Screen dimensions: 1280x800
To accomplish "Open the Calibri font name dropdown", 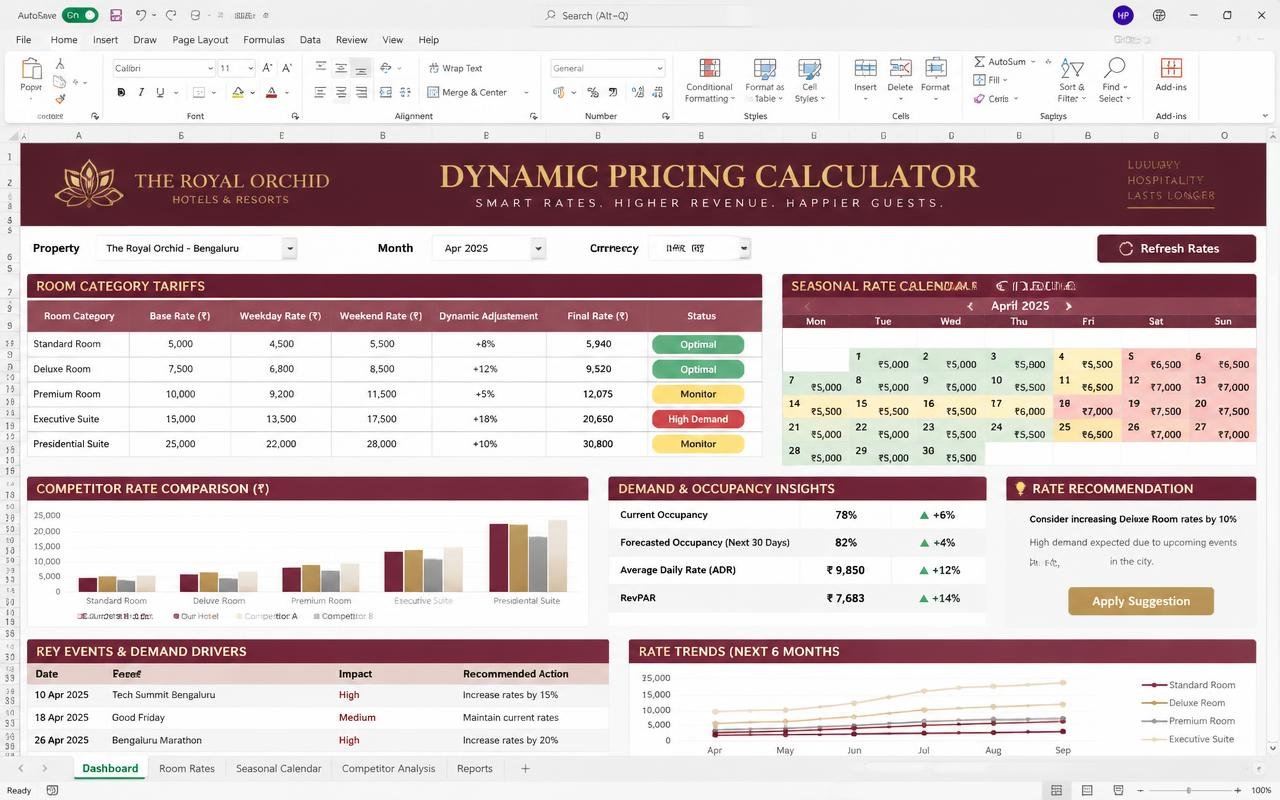I will click(163, 68).
